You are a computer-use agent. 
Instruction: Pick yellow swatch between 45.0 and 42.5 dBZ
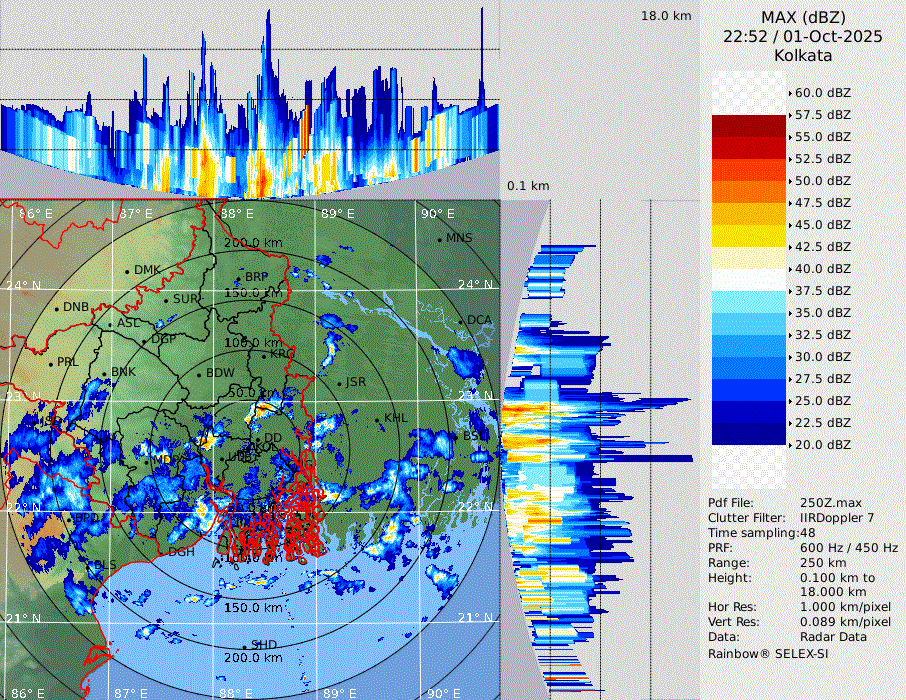coord(749,236)
